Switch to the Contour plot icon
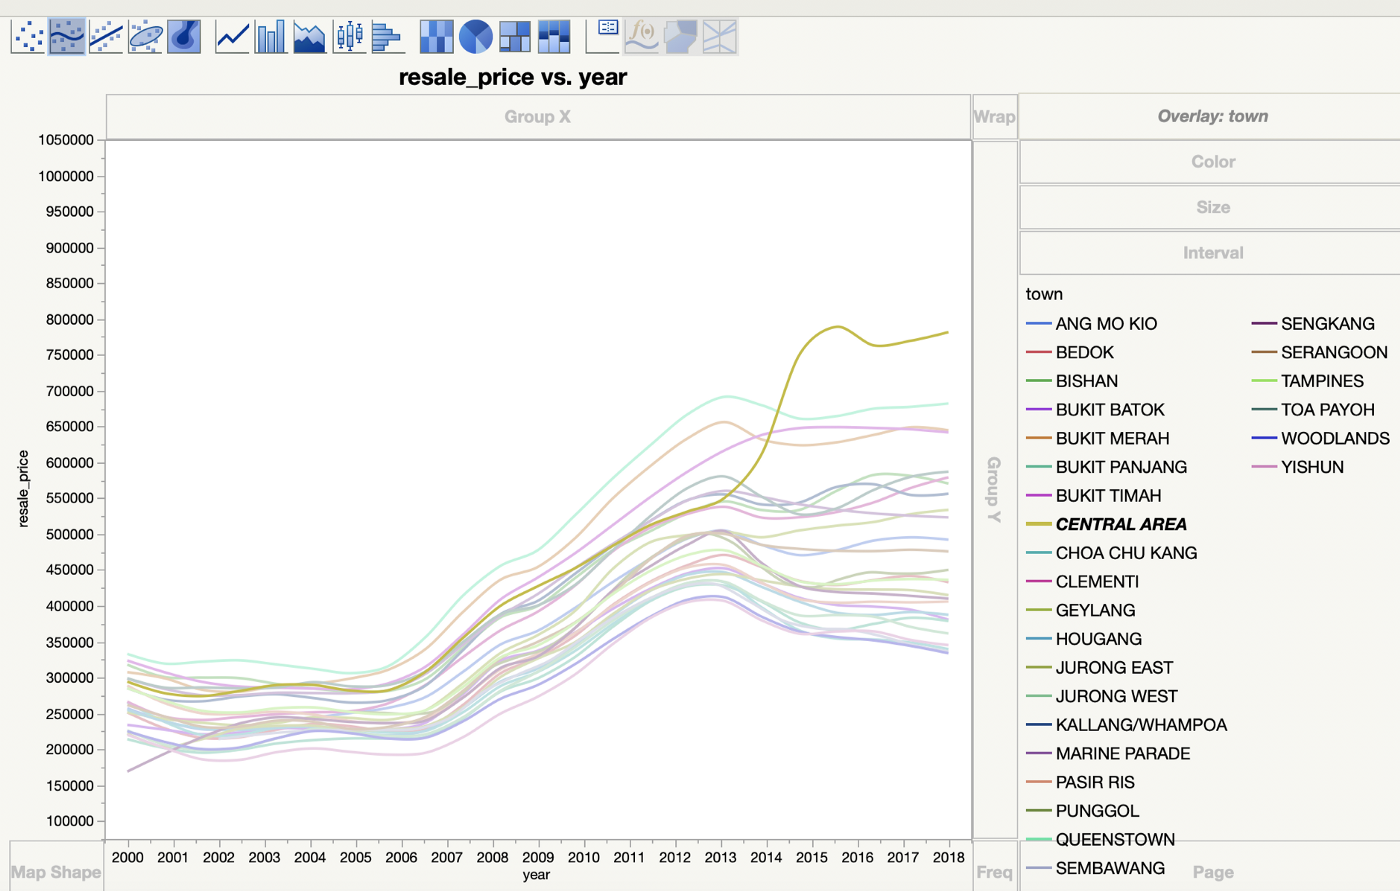This screenshot has height=891, width=1400. point(184,37)
